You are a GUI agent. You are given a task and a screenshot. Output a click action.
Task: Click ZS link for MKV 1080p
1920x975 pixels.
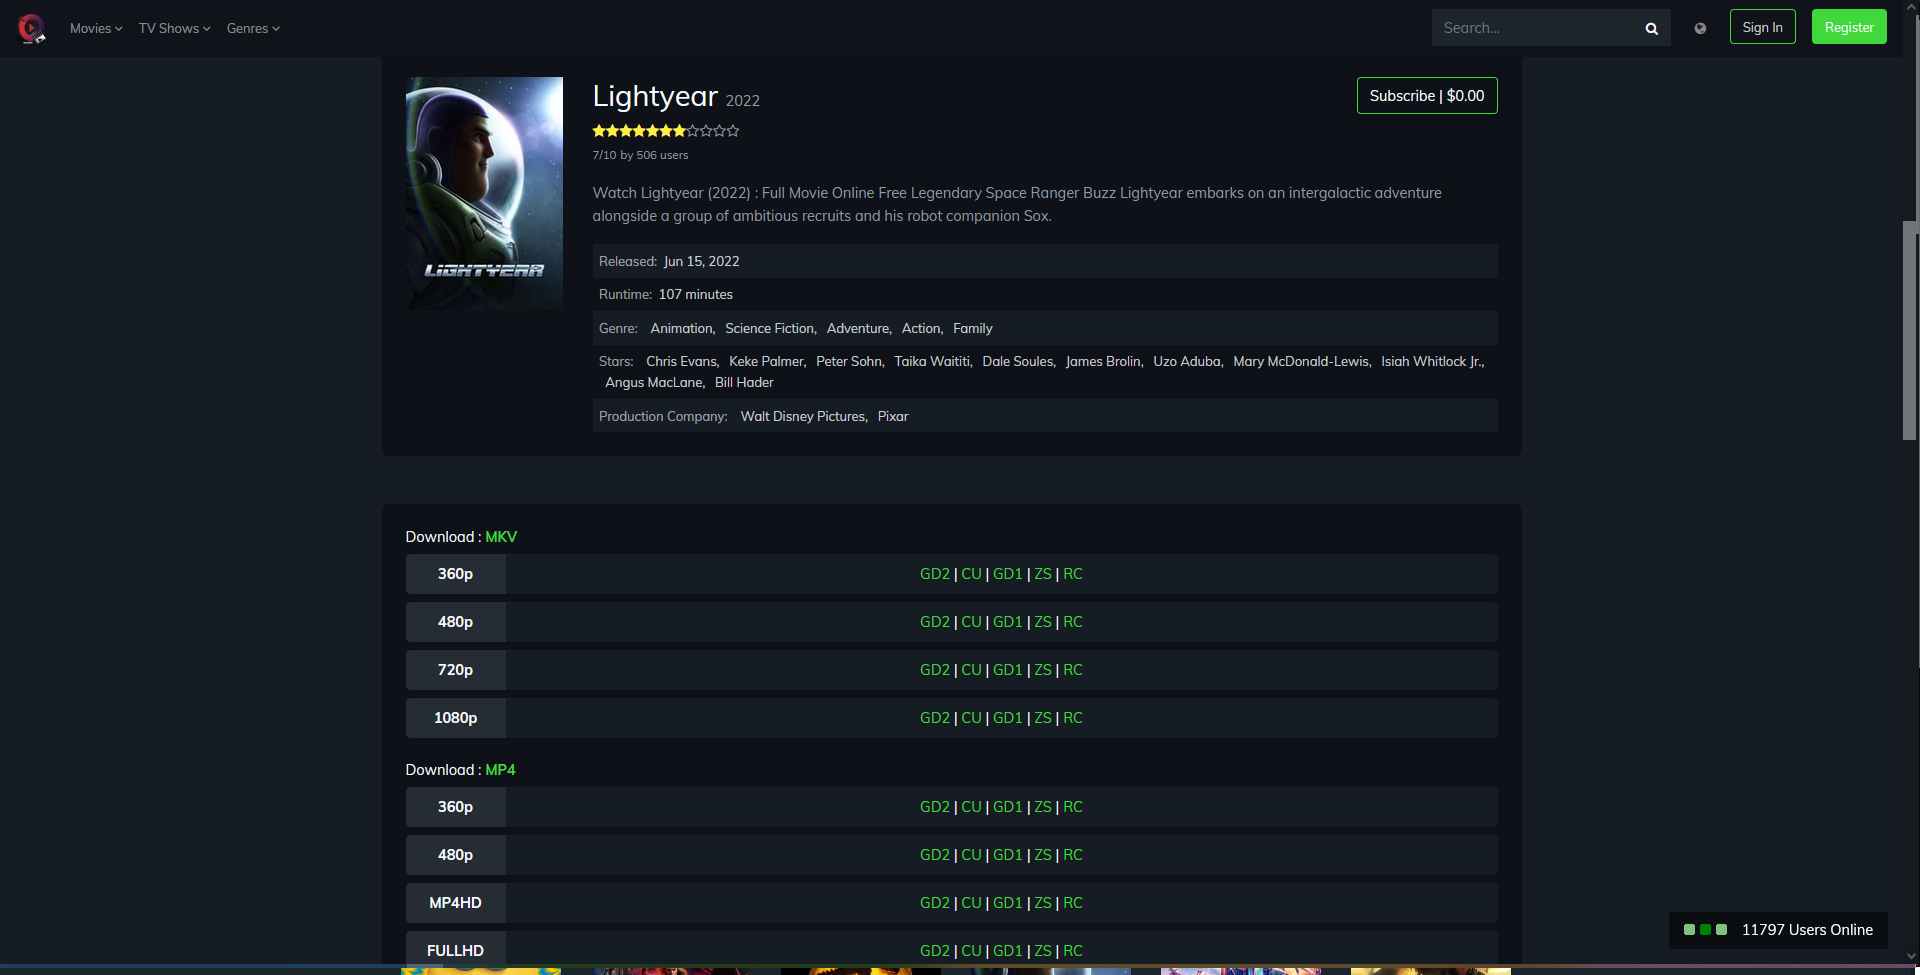(1042, 718)
